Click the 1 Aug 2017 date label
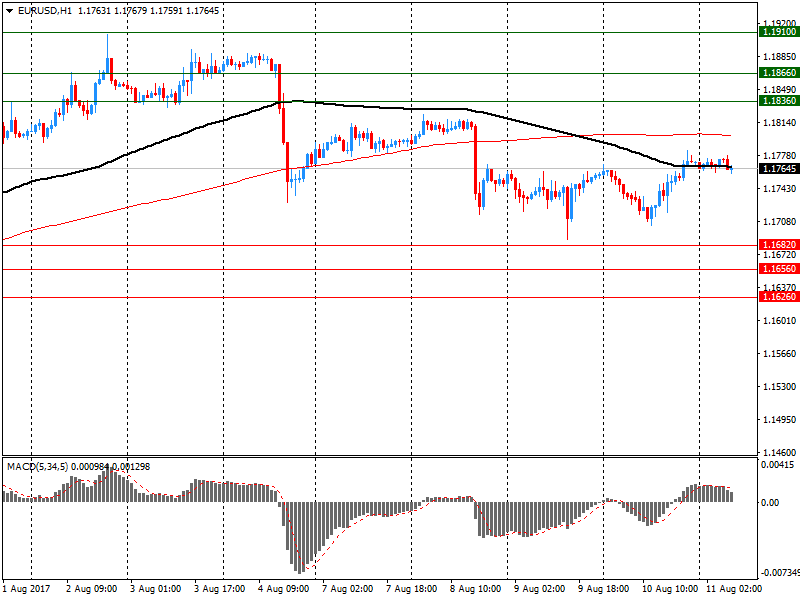 (27, 589)
